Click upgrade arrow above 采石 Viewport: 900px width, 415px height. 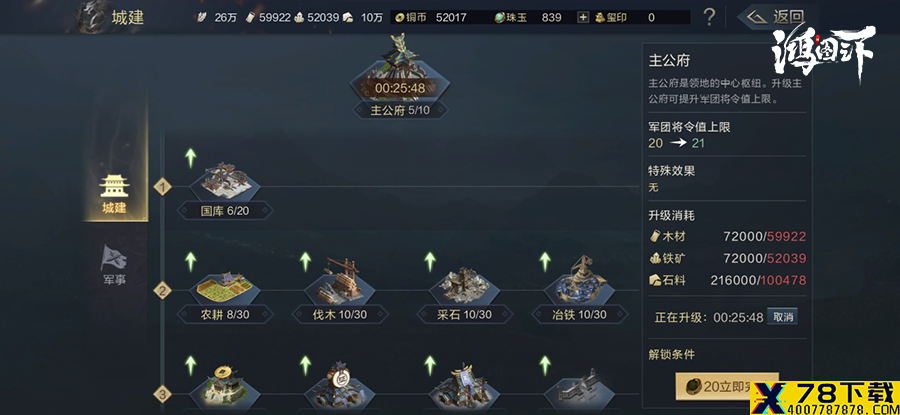tap(430, 261)
